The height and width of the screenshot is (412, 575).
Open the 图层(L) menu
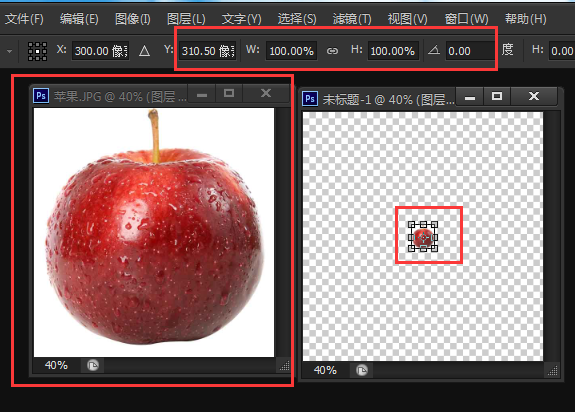pyautogui.click(x=186, y=19)
